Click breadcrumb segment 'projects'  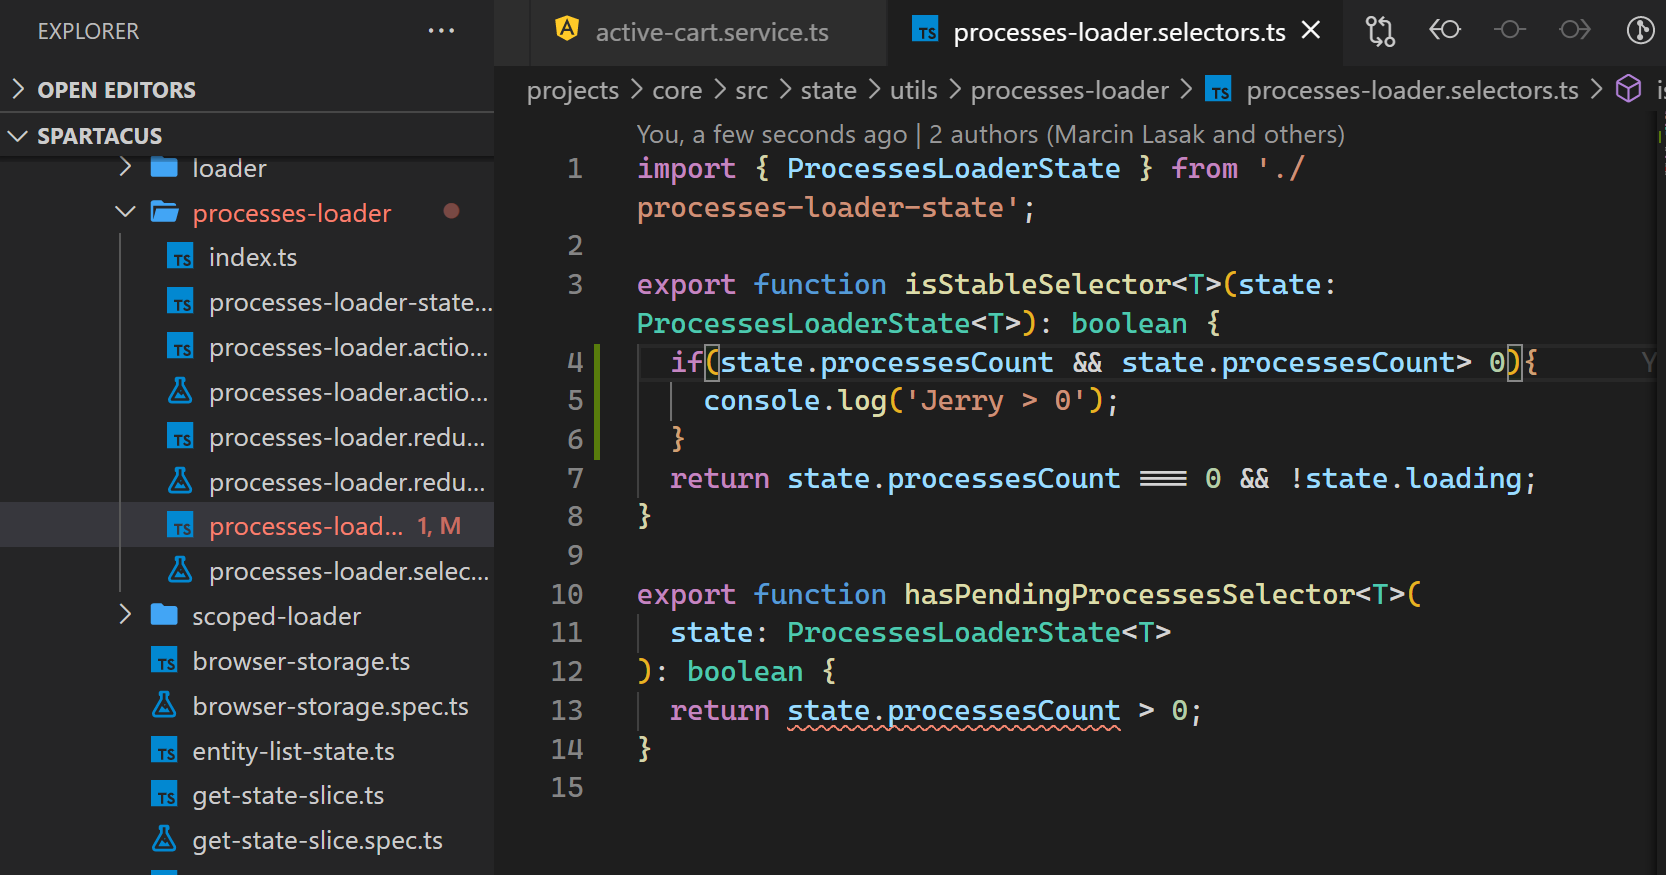(x=573, y=90)
